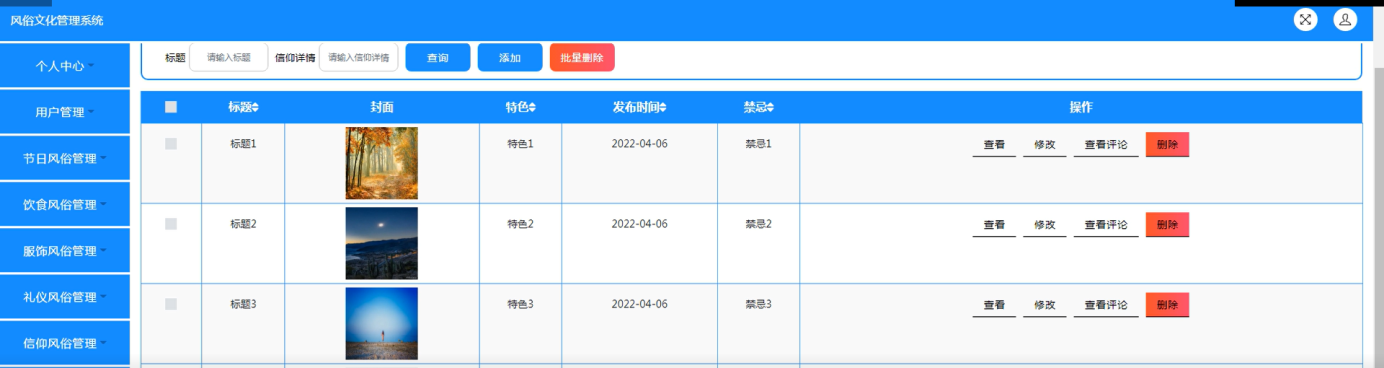This screenshot has height=368, width=1384.
Task: Click 查看 for 标题1 row
Action: (x=994, y=145)
